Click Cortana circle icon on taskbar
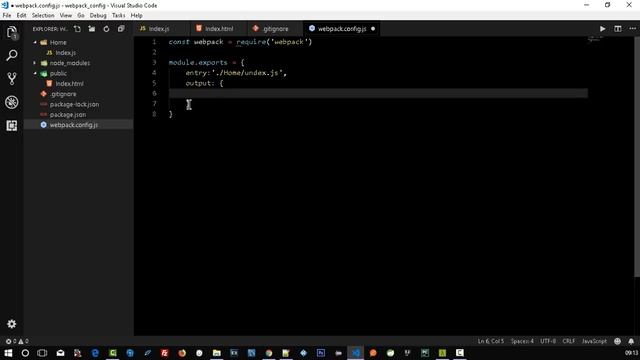 25,353
